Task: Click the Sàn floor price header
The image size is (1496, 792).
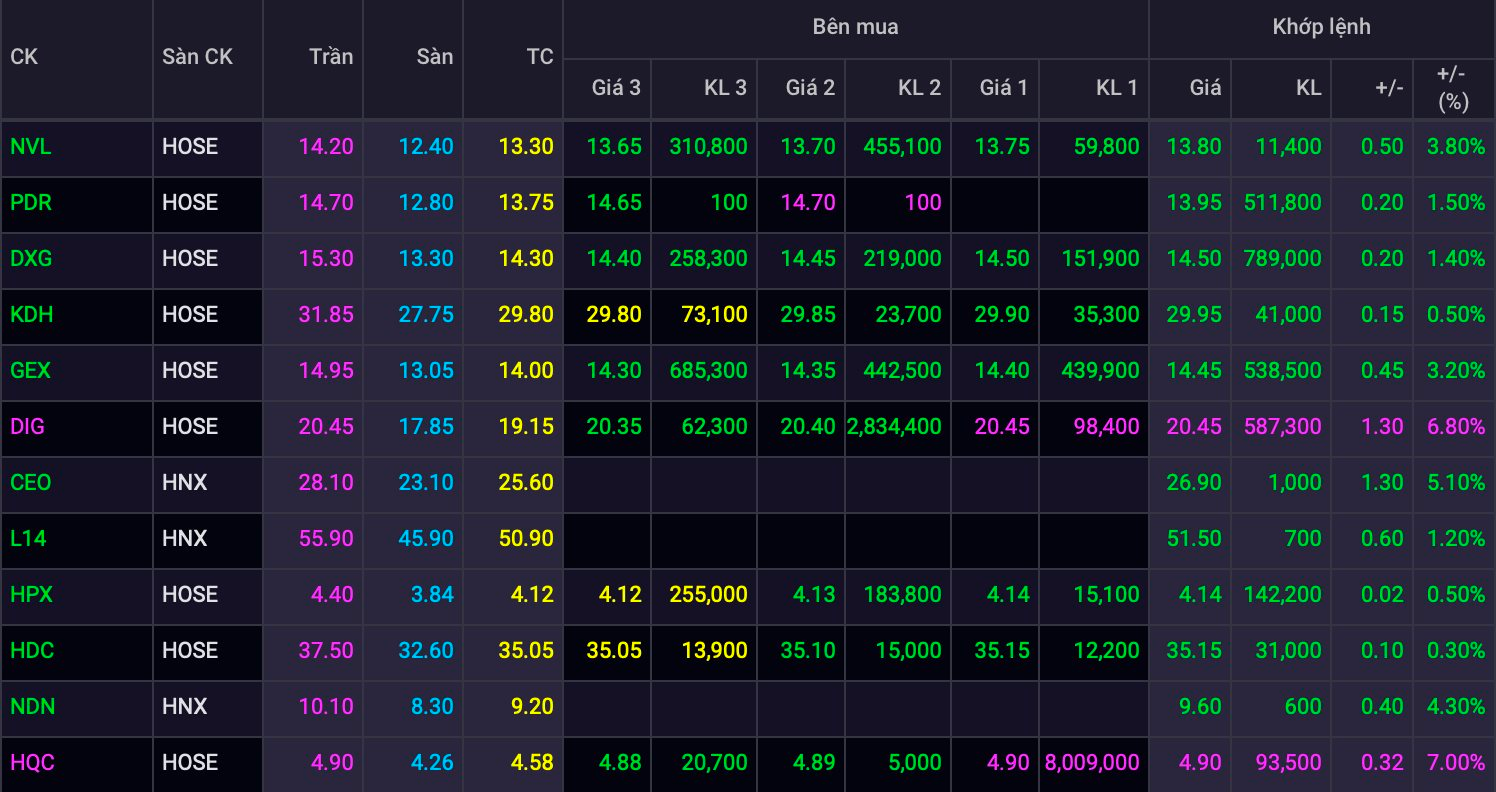Action: click(435, 57)
